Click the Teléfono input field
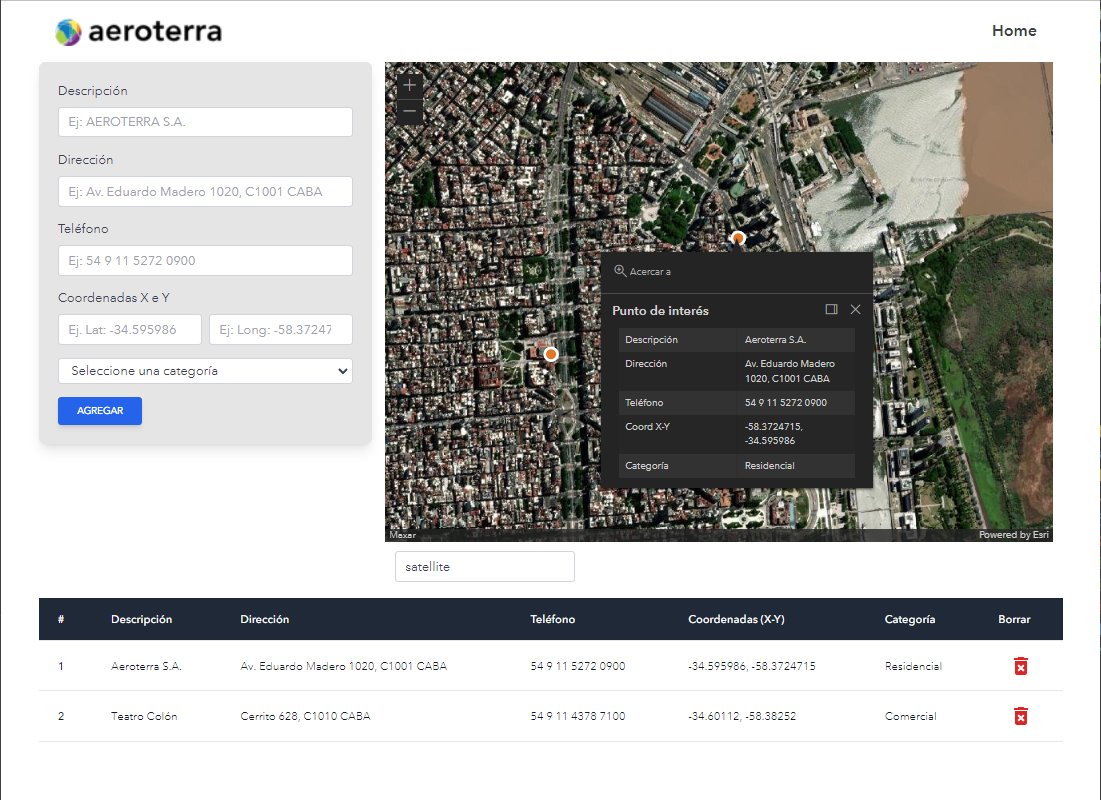 pos(205,260)
